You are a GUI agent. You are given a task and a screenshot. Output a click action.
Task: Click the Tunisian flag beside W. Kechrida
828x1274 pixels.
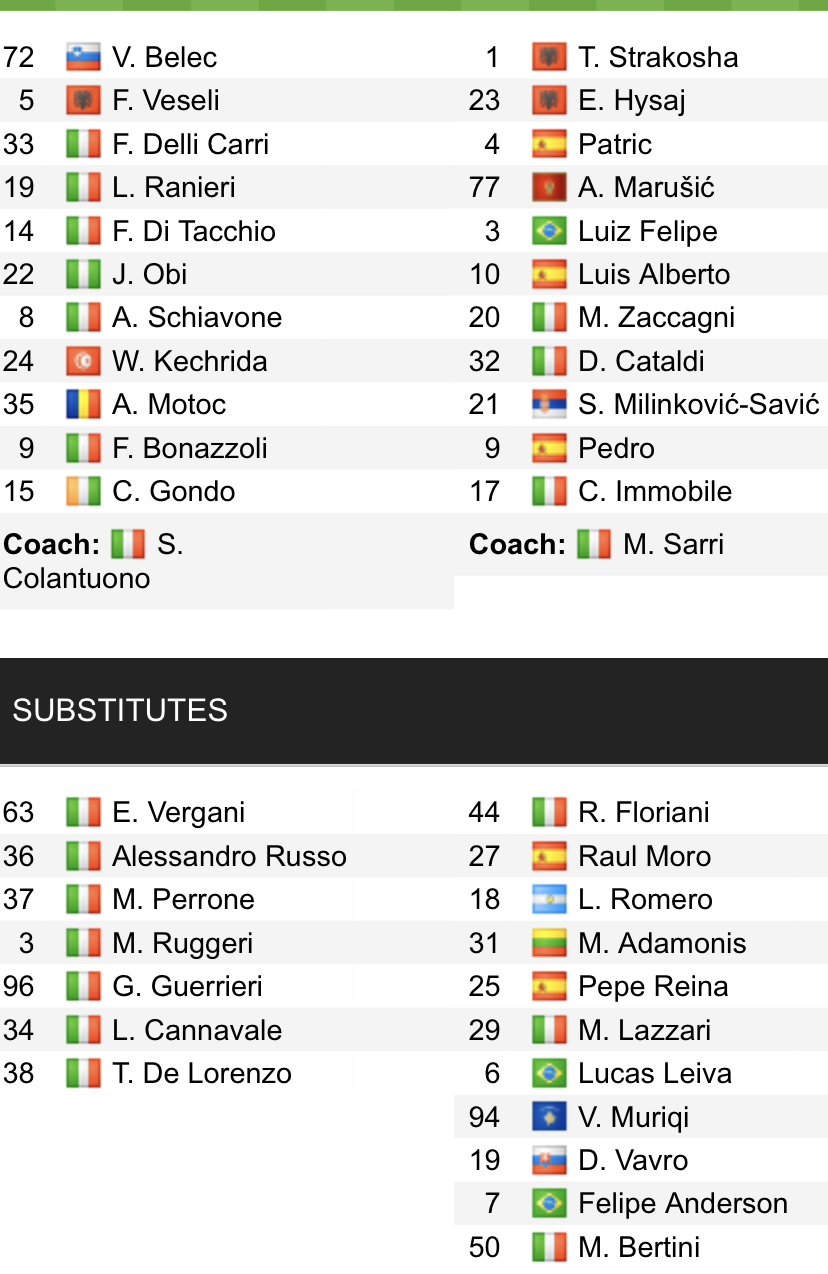tap(83, 361)
